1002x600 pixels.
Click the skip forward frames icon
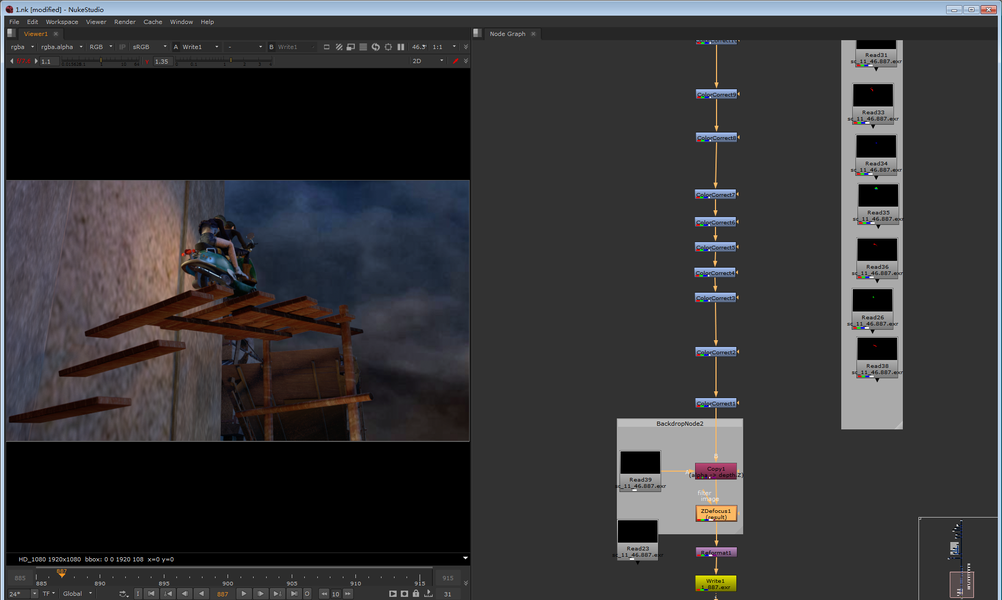(x=348, y=594)
